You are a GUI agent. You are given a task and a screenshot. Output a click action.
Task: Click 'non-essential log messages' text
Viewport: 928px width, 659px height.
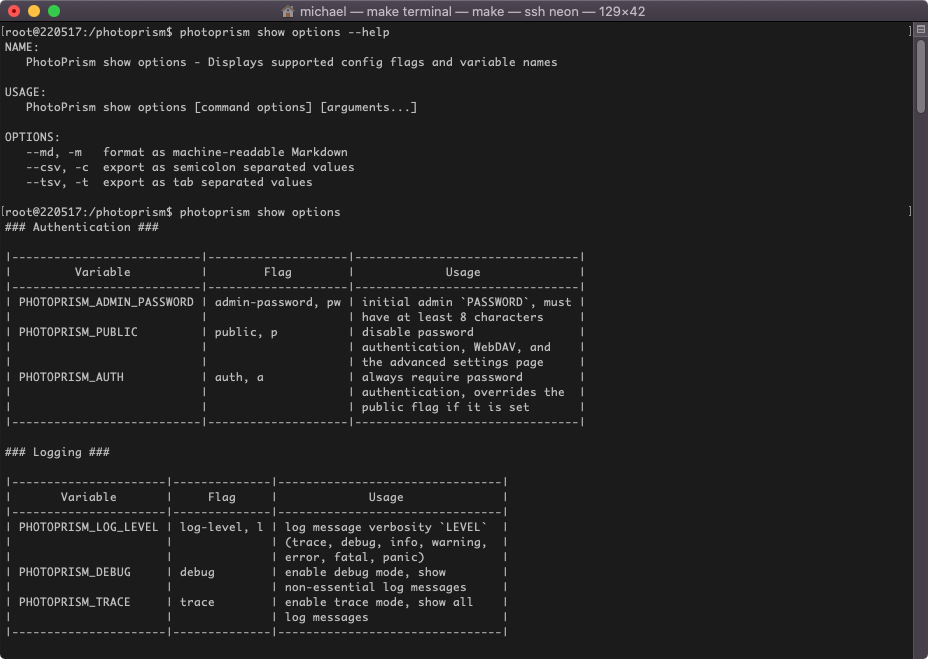pyautogui.click(x=375, y=587)
